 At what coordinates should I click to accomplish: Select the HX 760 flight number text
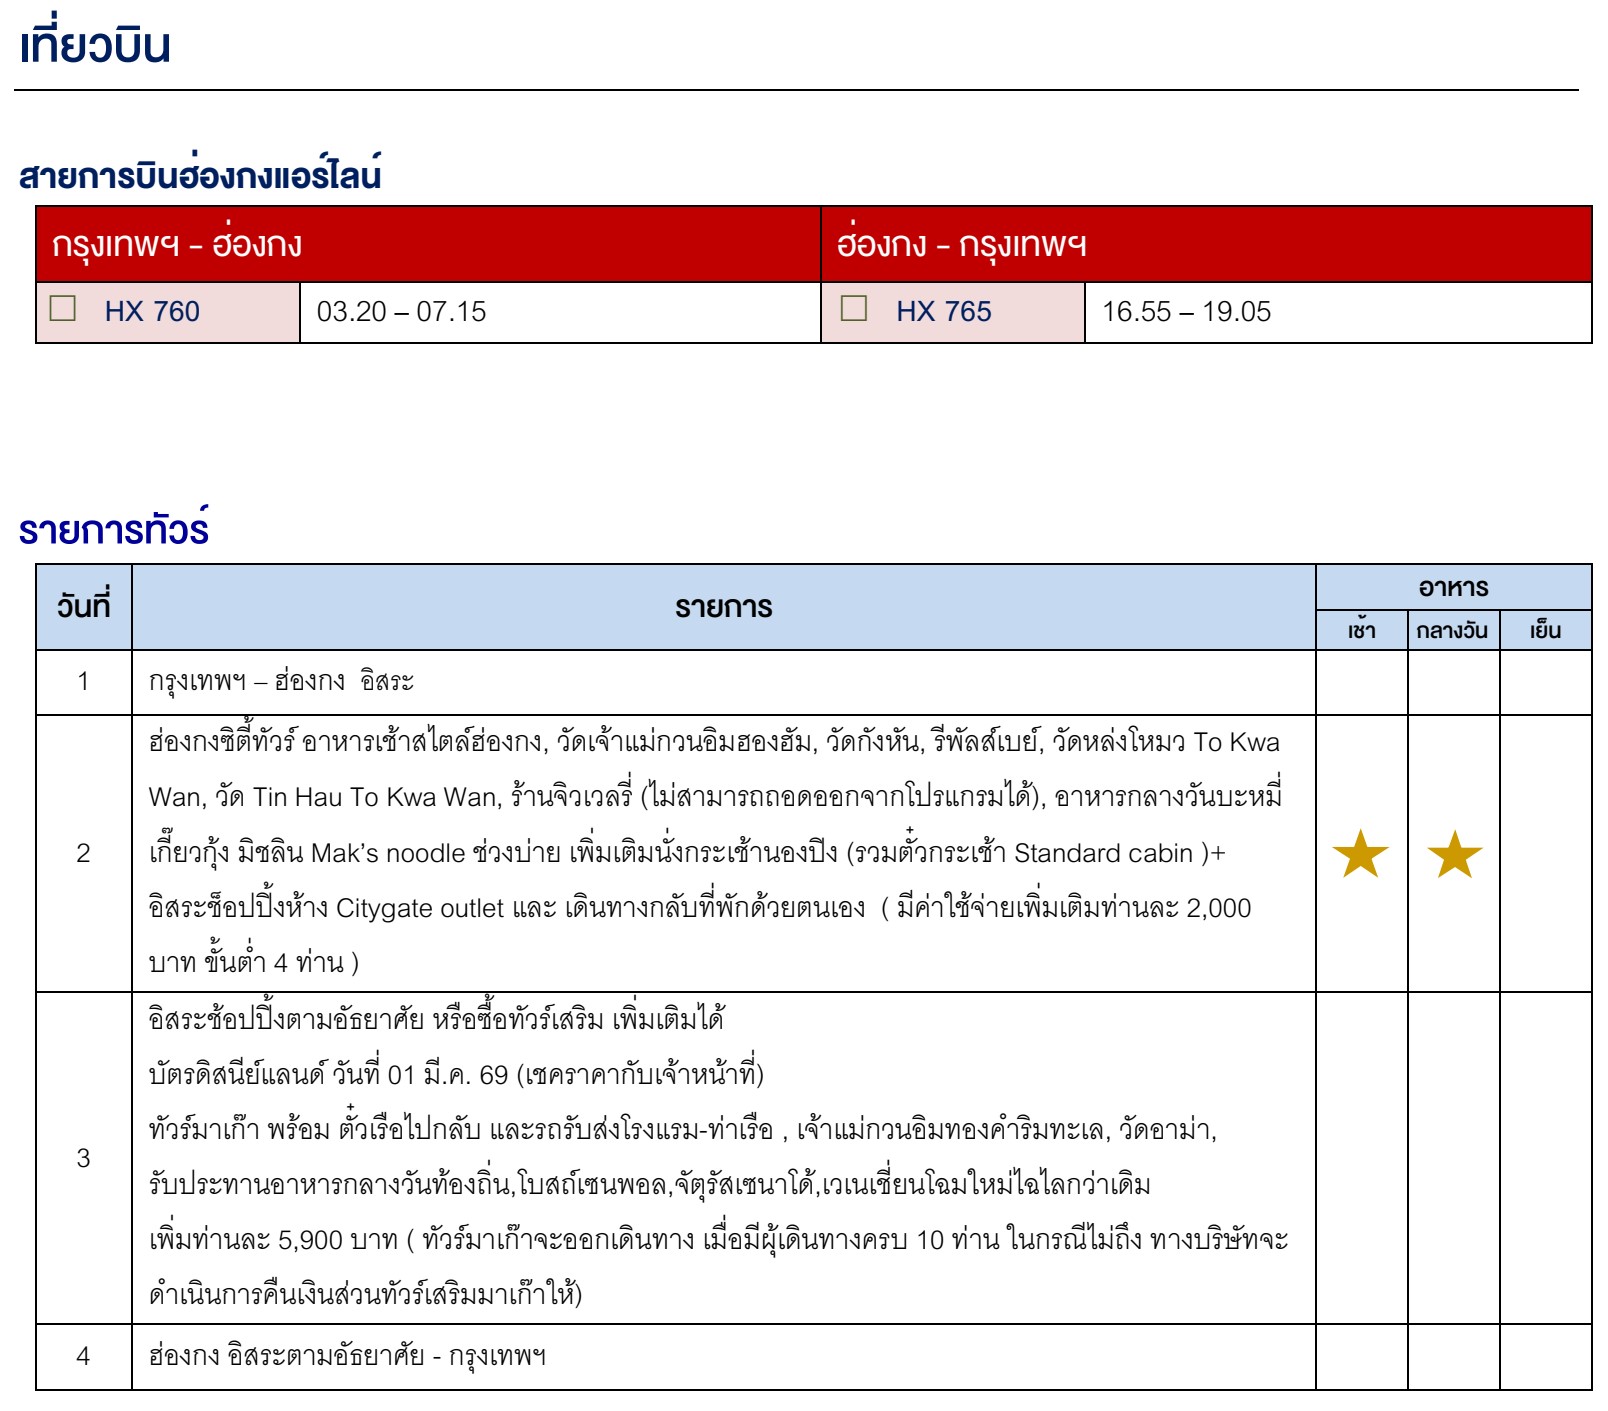tap(152, 312)
